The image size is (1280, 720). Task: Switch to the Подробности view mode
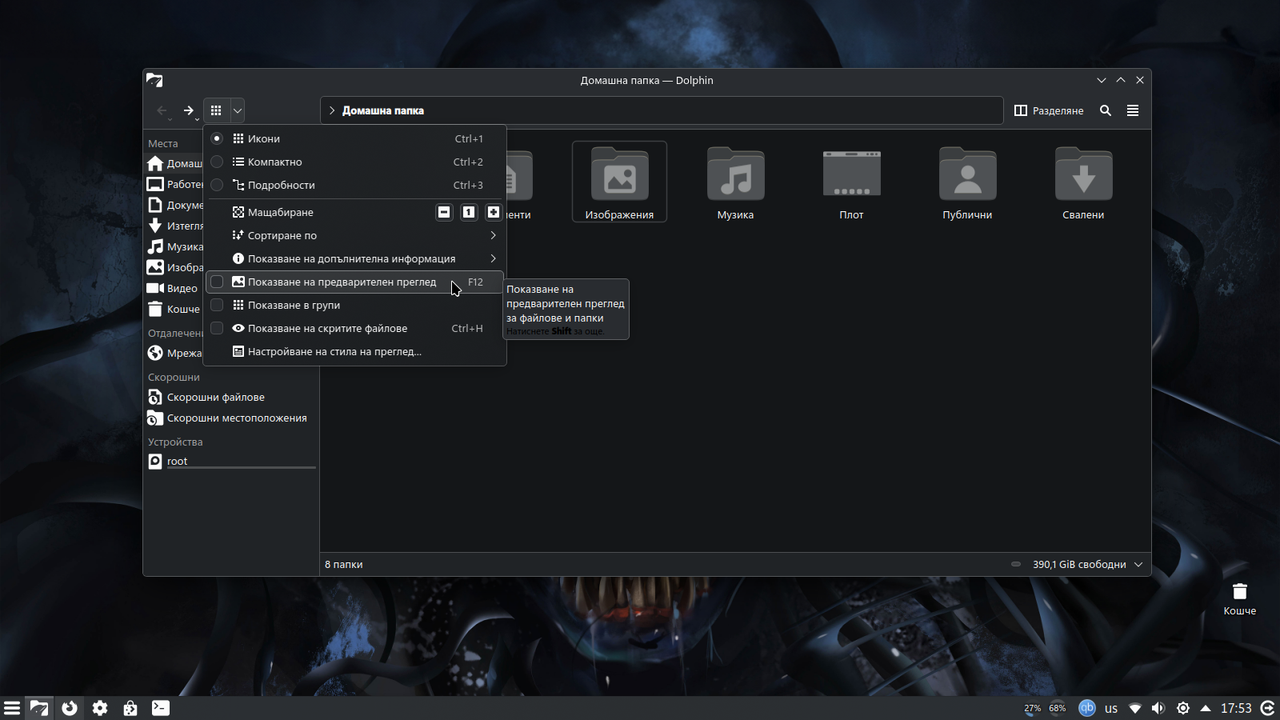pyautogui.click(x=355, y=185)
